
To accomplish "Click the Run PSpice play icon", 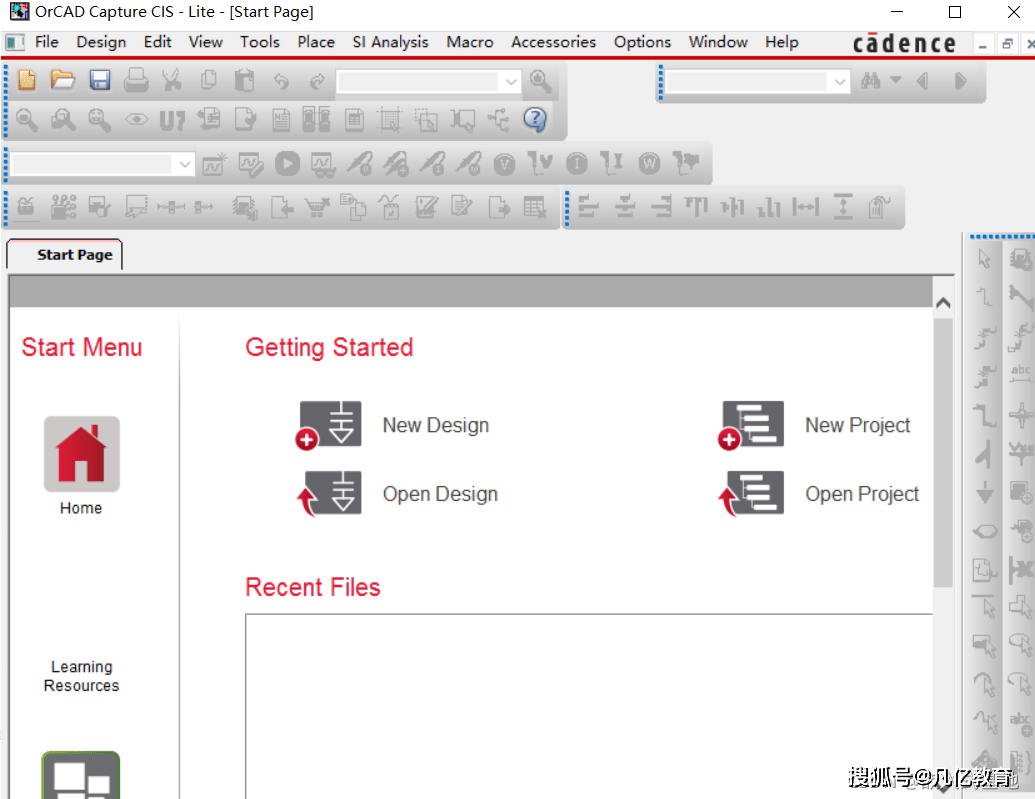I will (287, 163).
